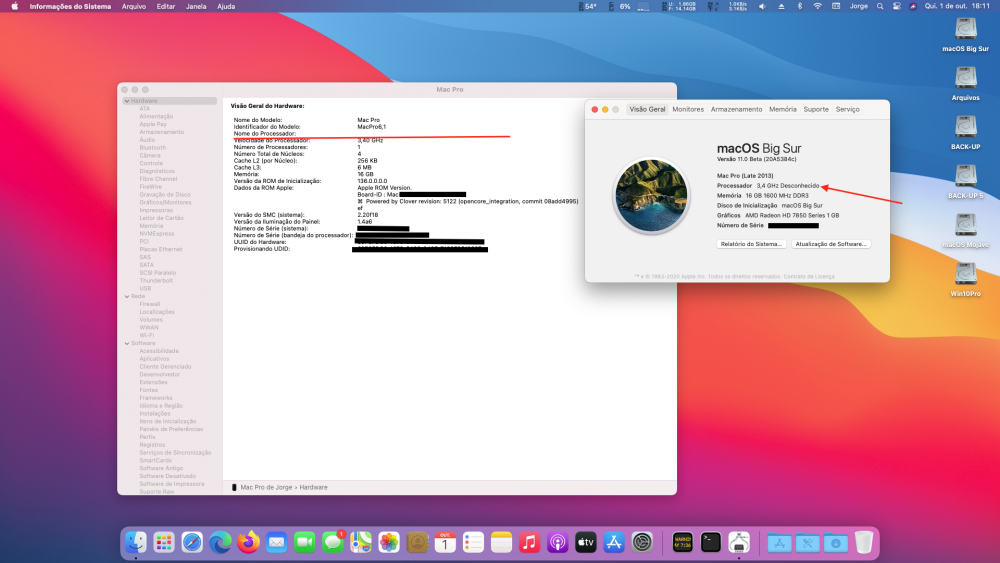Collapse the Hardware section in sidebar
Screen dimensions: 1000x563
pos(127,101)
